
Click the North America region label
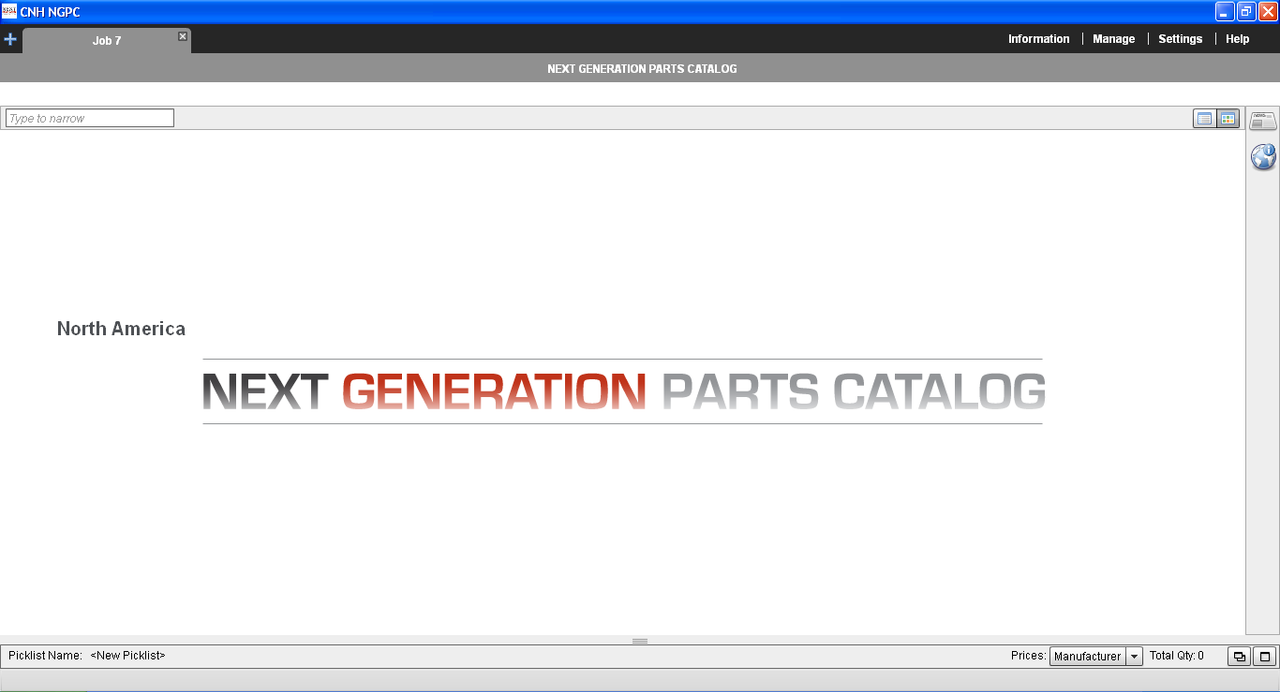click(121, 328)
